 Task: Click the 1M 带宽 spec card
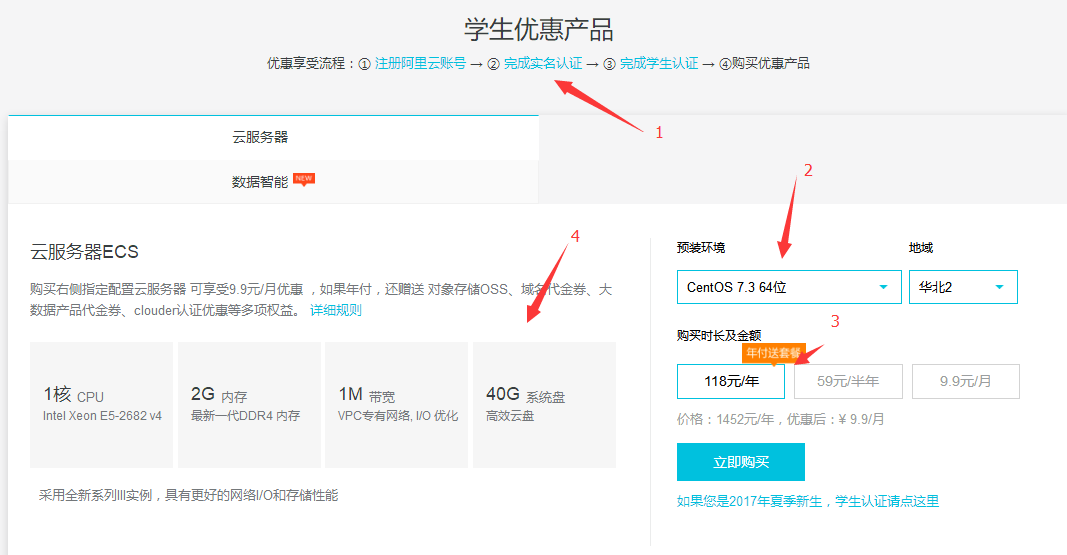[396, 405]
